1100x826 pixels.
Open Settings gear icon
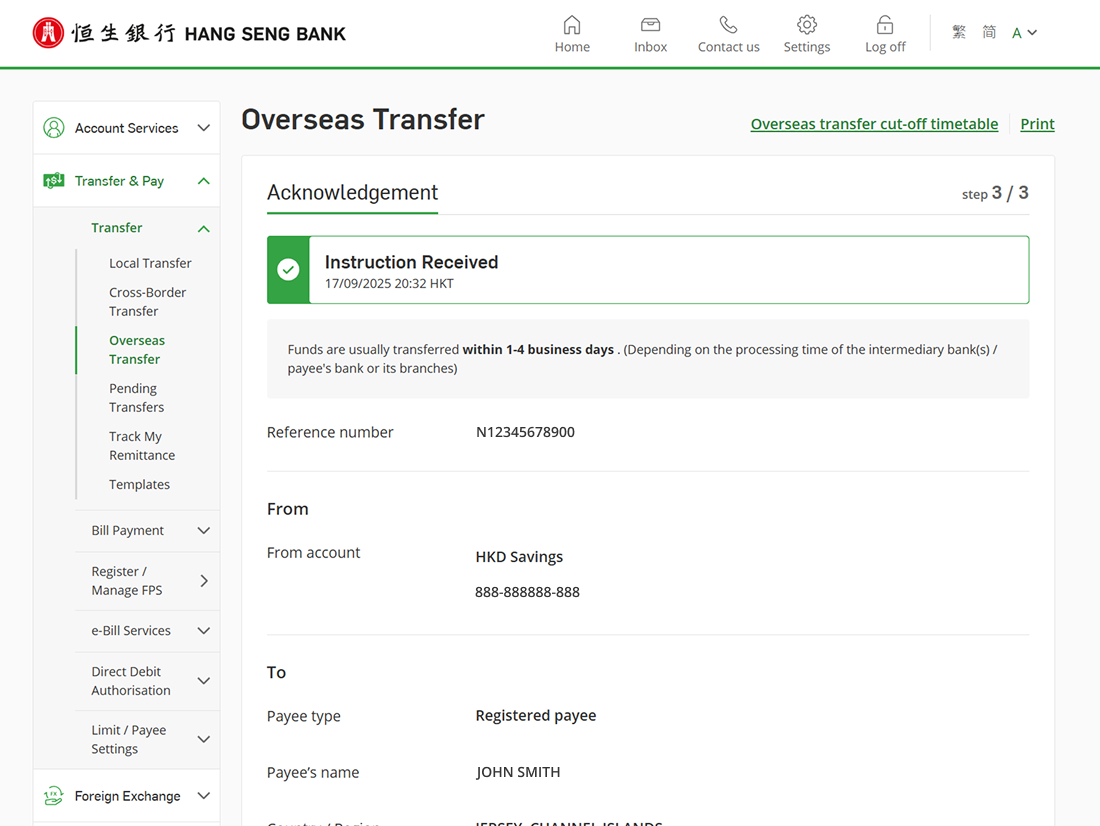coord(807,25)
